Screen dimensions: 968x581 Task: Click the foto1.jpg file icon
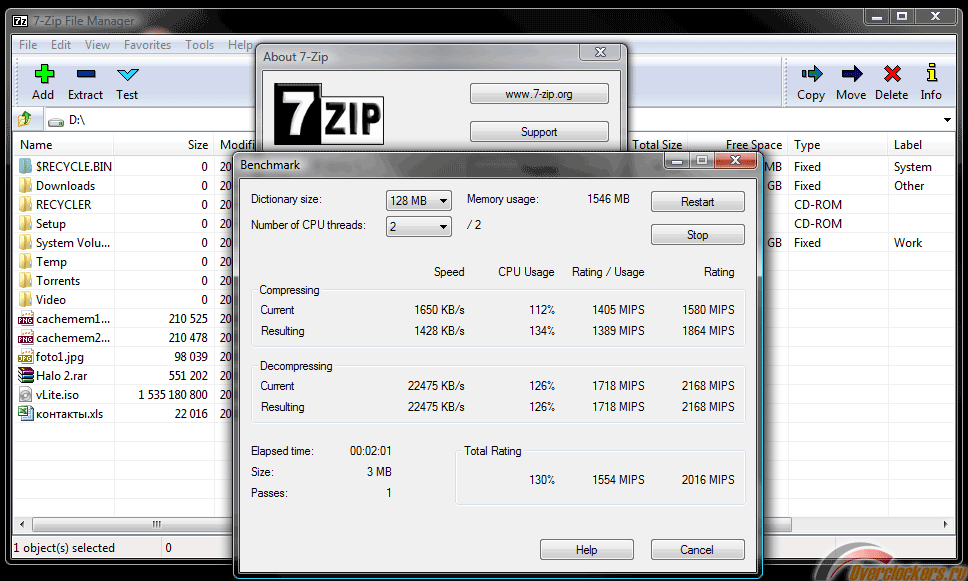pyautogui.click(x=25, y=357)
